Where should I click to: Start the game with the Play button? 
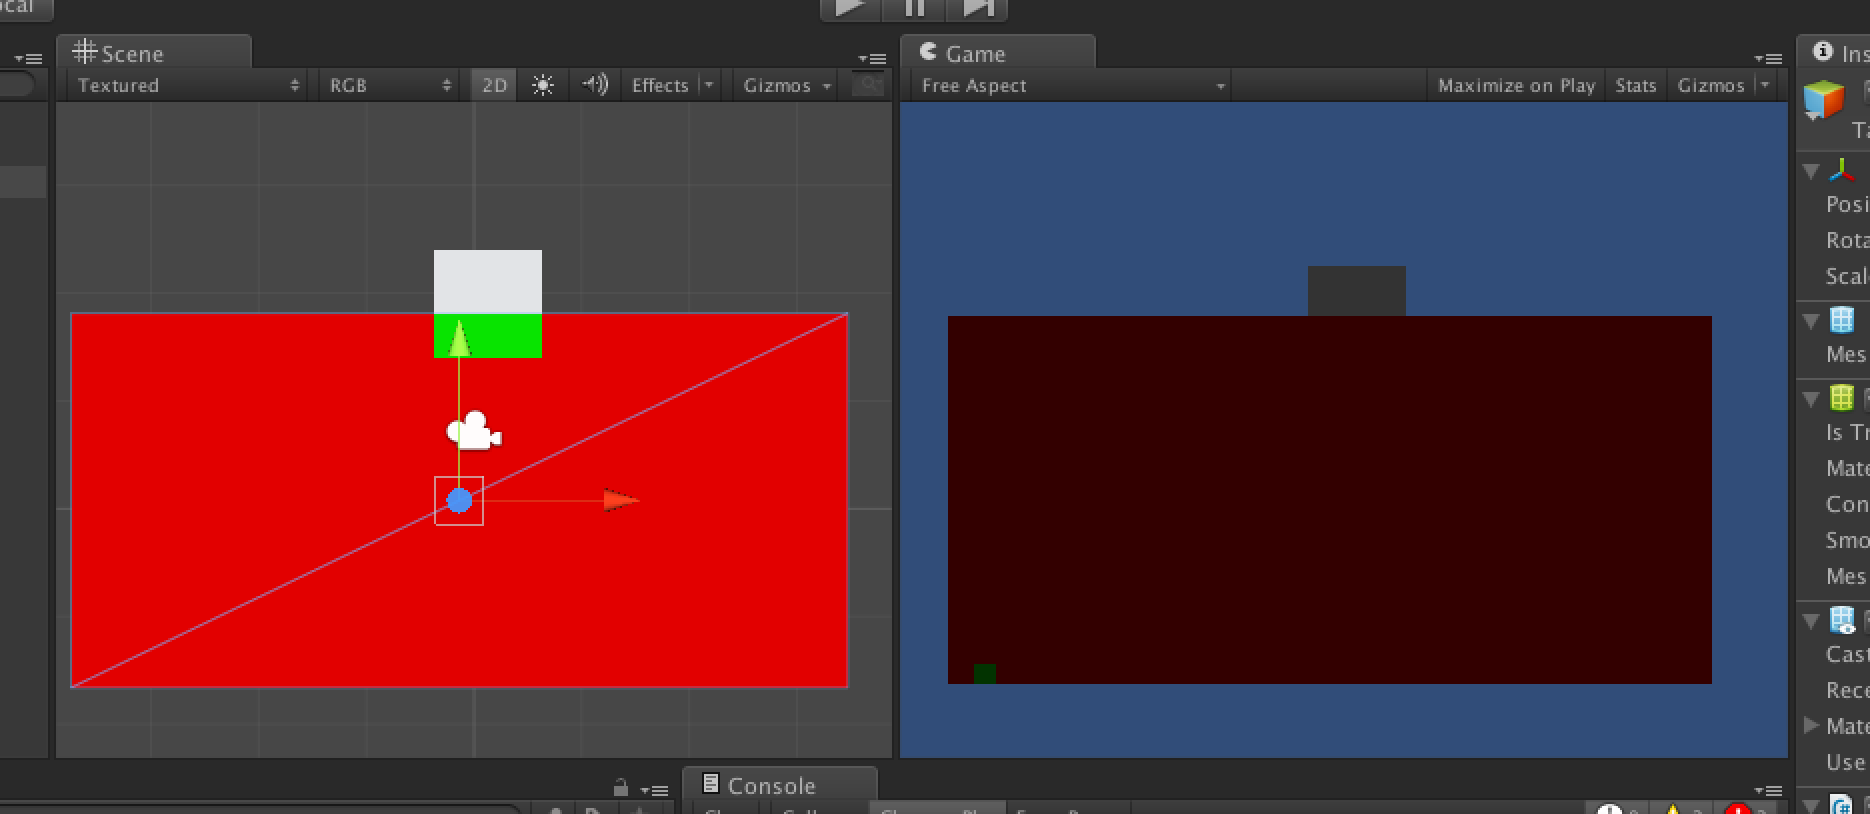click(850, 8)
